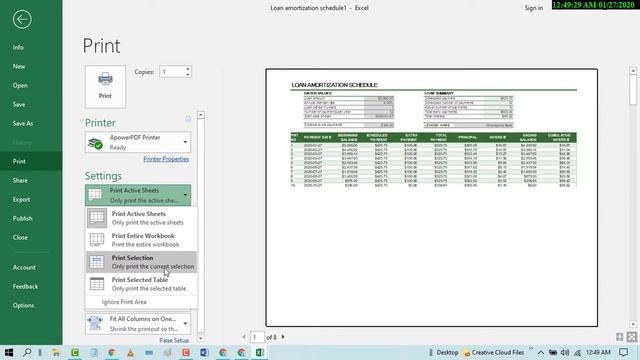Open network status in system tray
This screenshot has width=640, height=360.
pos(578,352)
